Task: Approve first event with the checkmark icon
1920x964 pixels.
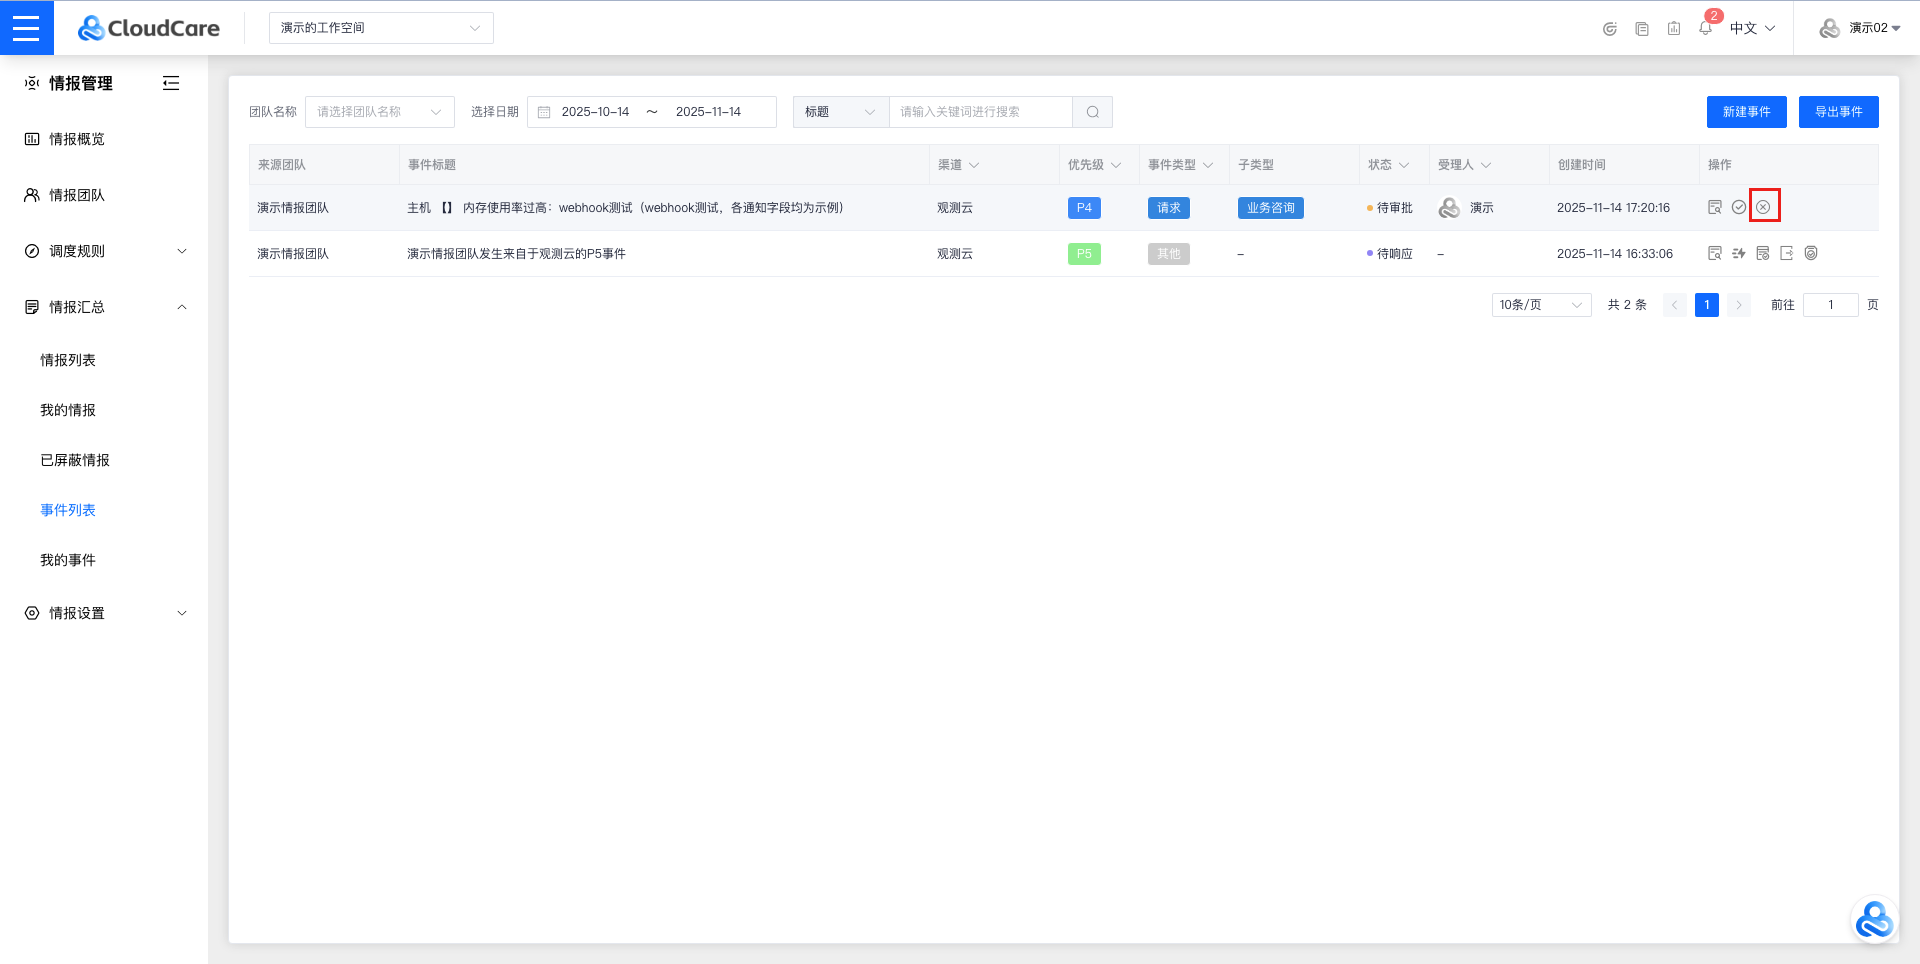Action: [1739, 207]
